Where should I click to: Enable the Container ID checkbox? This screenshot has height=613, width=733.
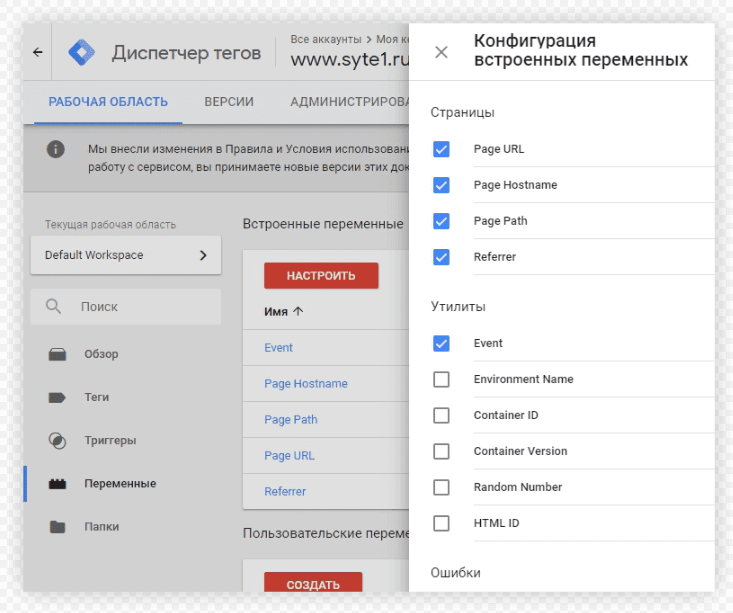click(441, 415)
